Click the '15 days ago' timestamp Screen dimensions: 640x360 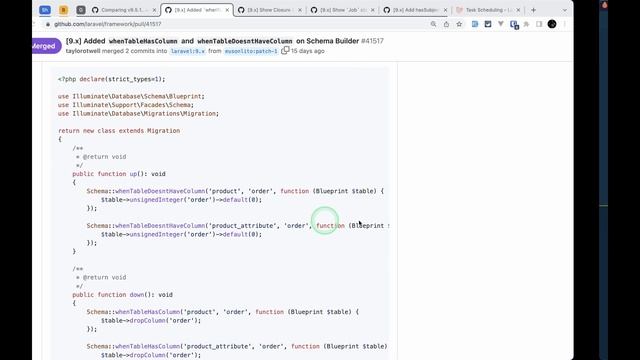tap(308, 51)
